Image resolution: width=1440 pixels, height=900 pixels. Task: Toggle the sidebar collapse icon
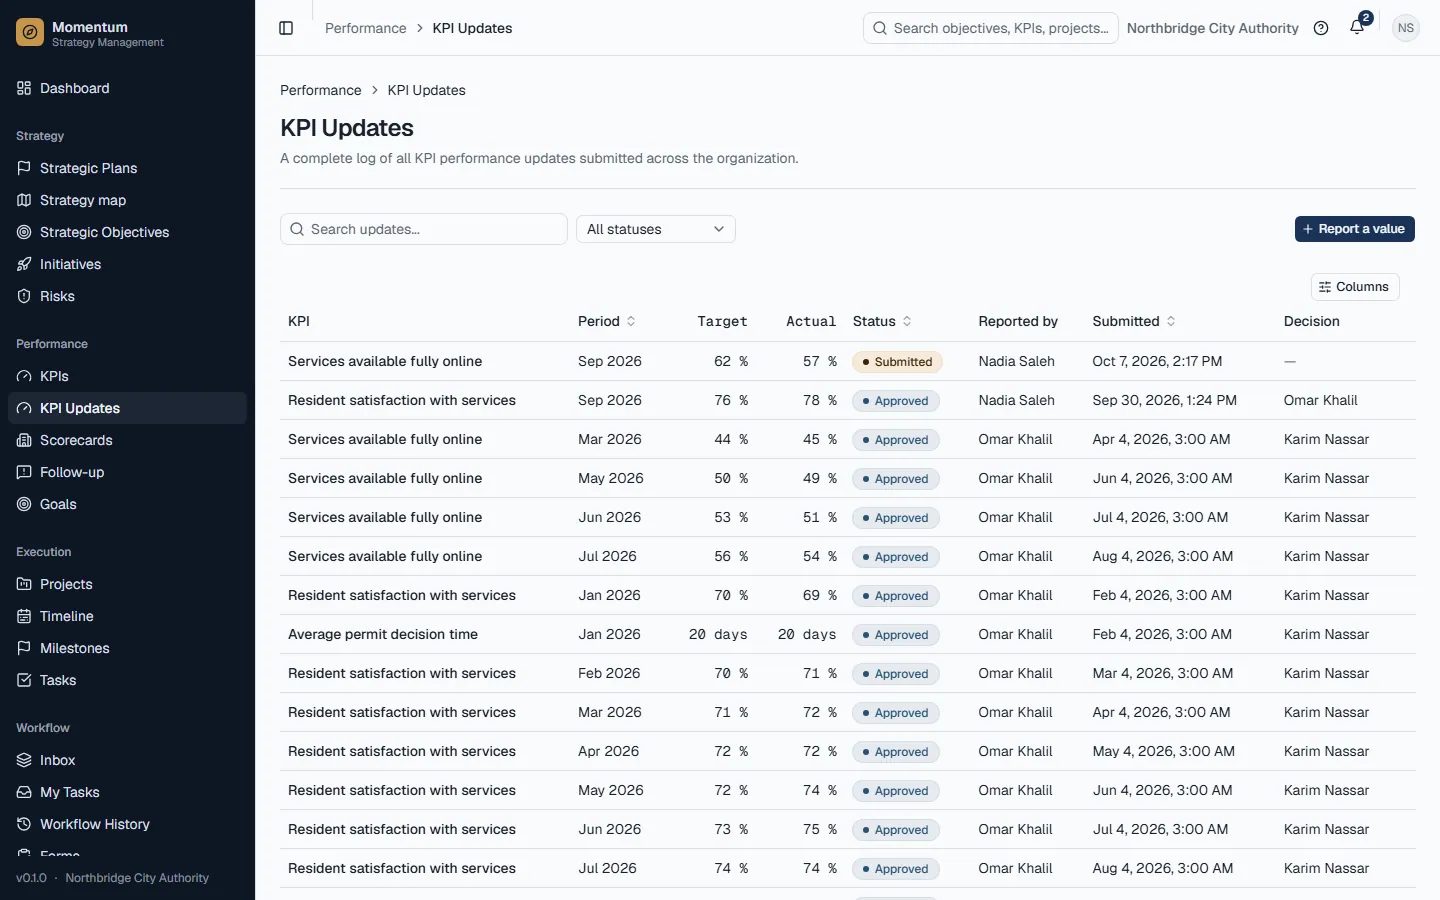(x=286, y=28)
